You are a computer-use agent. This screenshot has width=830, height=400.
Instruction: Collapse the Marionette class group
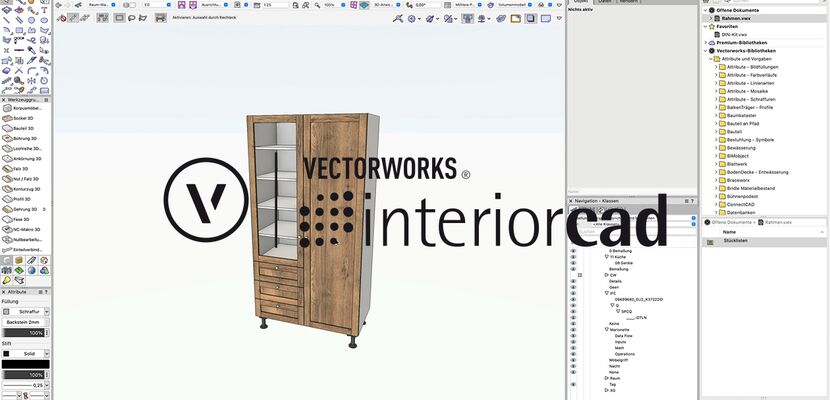click(x=607, y=330)
